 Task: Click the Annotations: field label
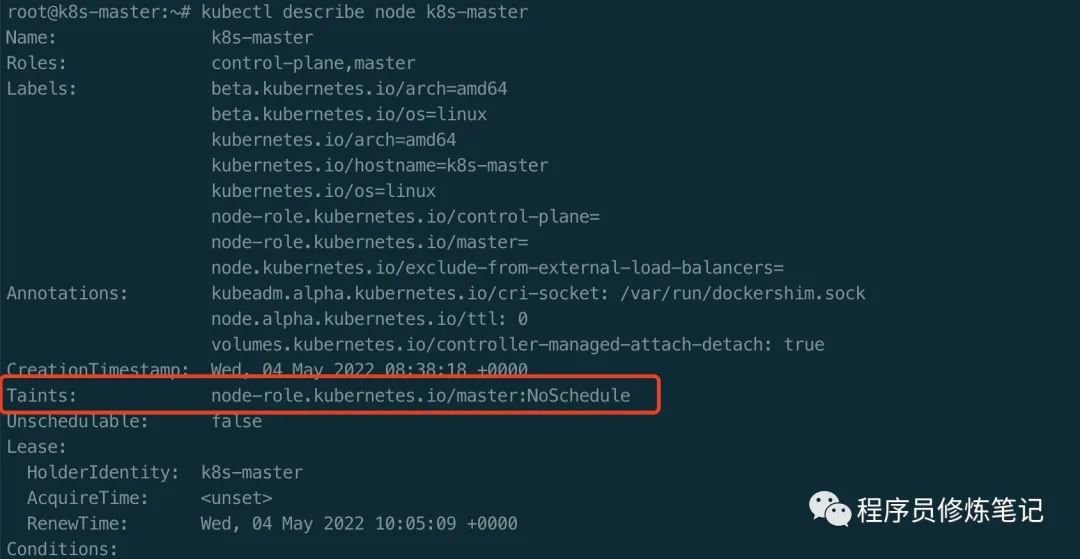click(67, 293)
